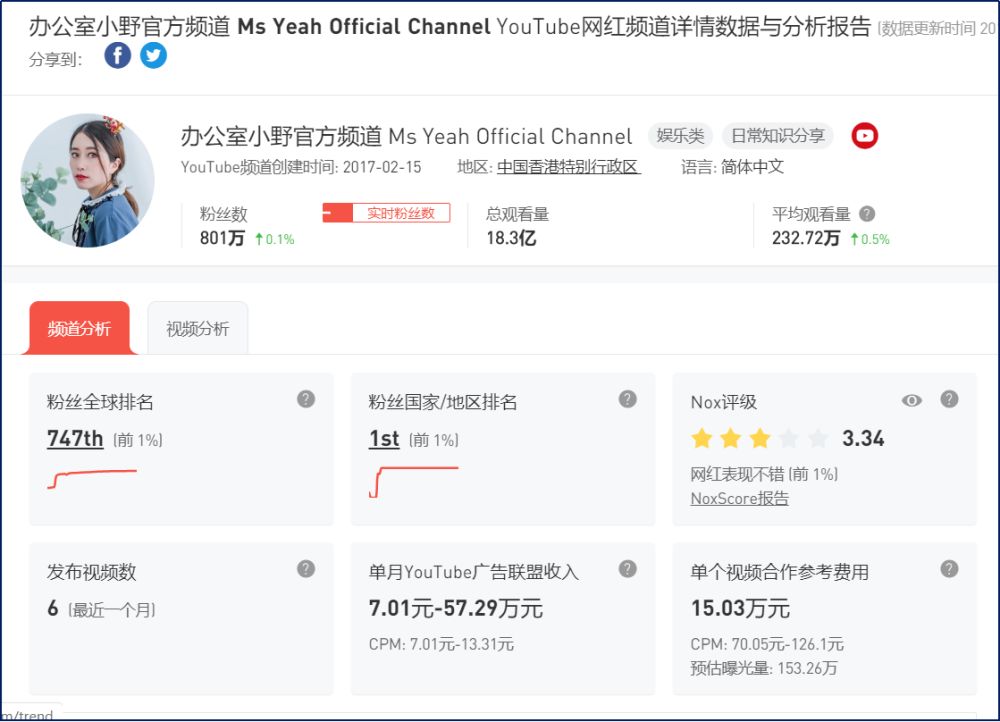Click the 801万 follower count
This screenshot has width=1000, height=722.
[x=222, y=238]
